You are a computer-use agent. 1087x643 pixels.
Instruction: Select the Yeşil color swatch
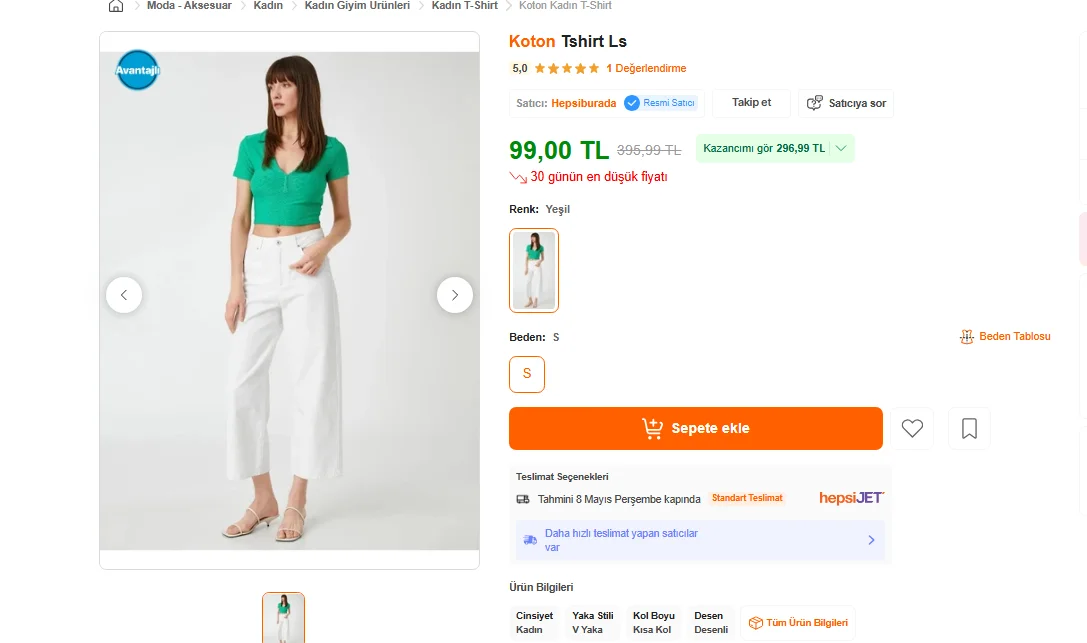pos(534,270)
